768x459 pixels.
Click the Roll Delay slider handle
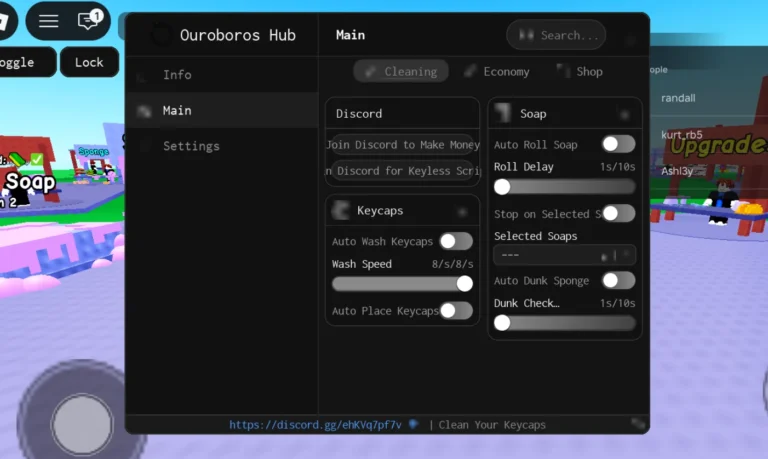(502, 187)
